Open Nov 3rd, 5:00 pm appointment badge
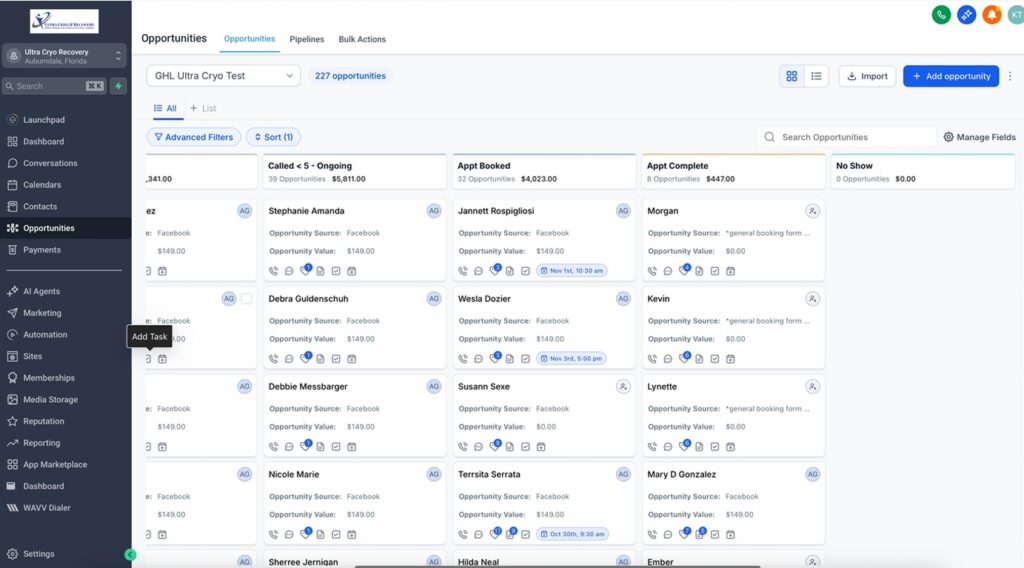1024x568 pixels. click(x=572, y=358)
